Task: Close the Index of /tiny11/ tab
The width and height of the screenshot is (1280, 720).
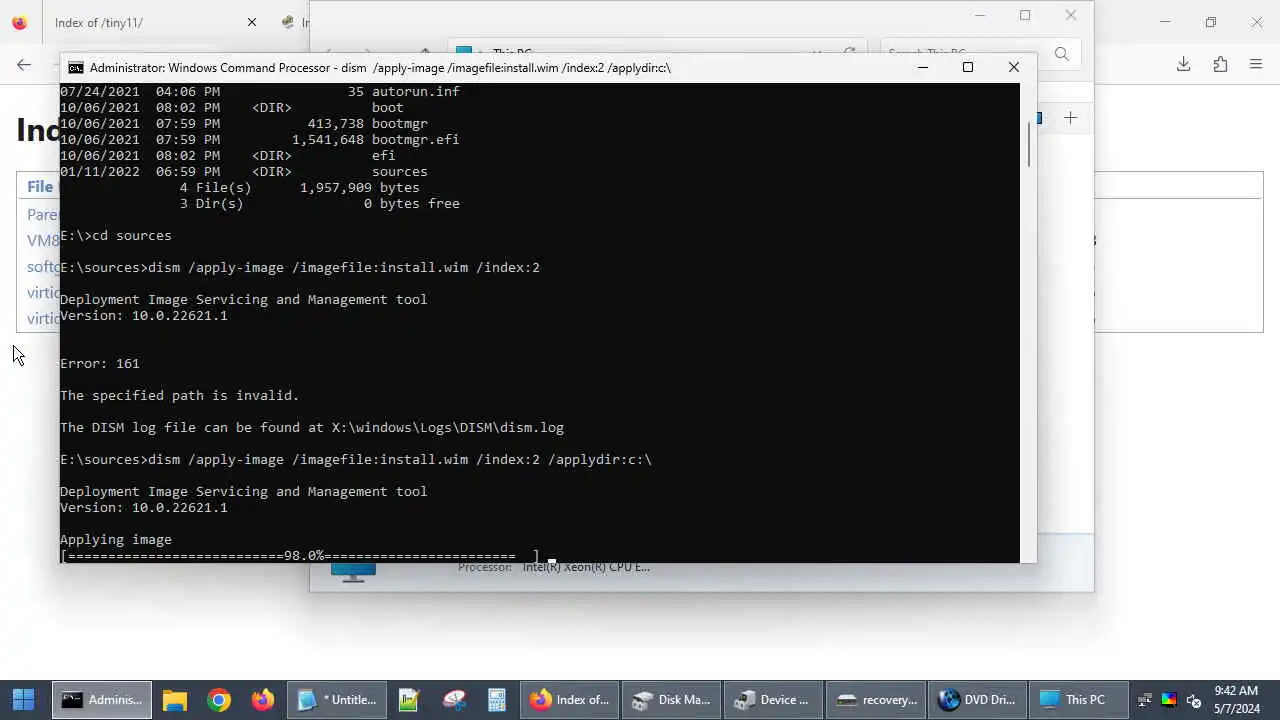Action: 252,22
